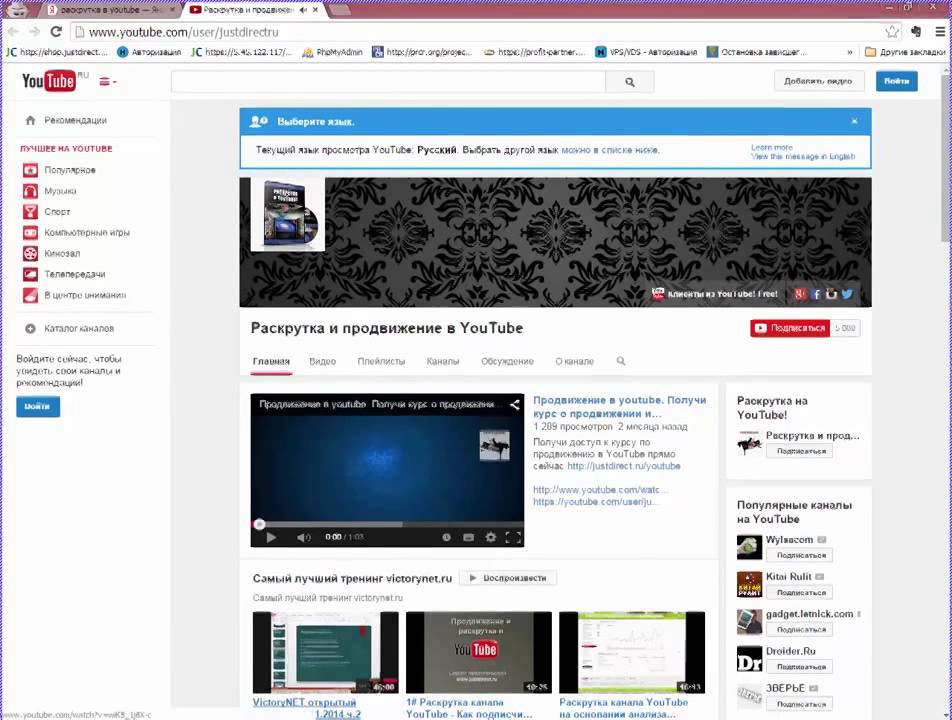Viewport: 952px width, 720px height.
Task: Open the Другие закладки bookmarks folder
Action: tap(904, 52)
